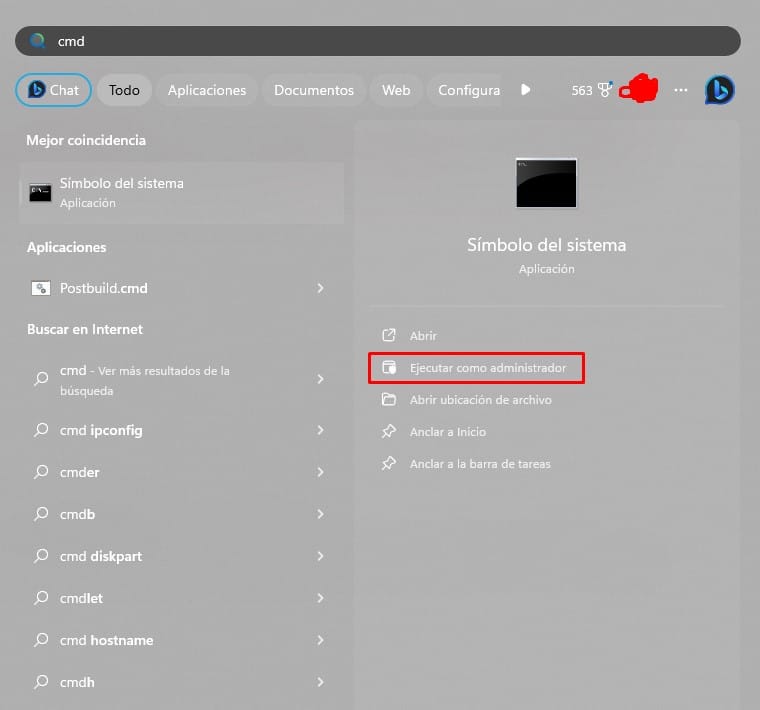760x710 pixels.
Task: Click search icon beside cmdlet
Action: coord(41,598)
